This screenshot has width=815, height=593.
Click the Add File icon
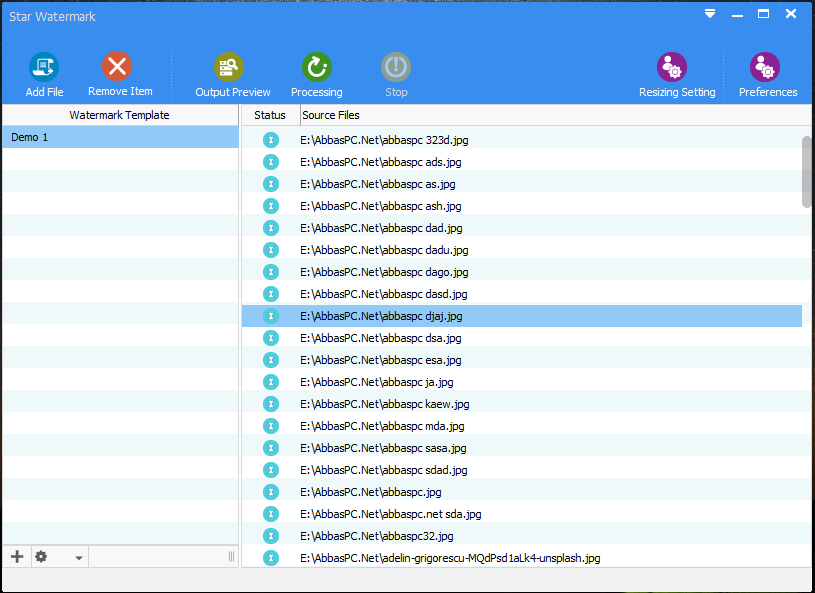pos(44,67)
